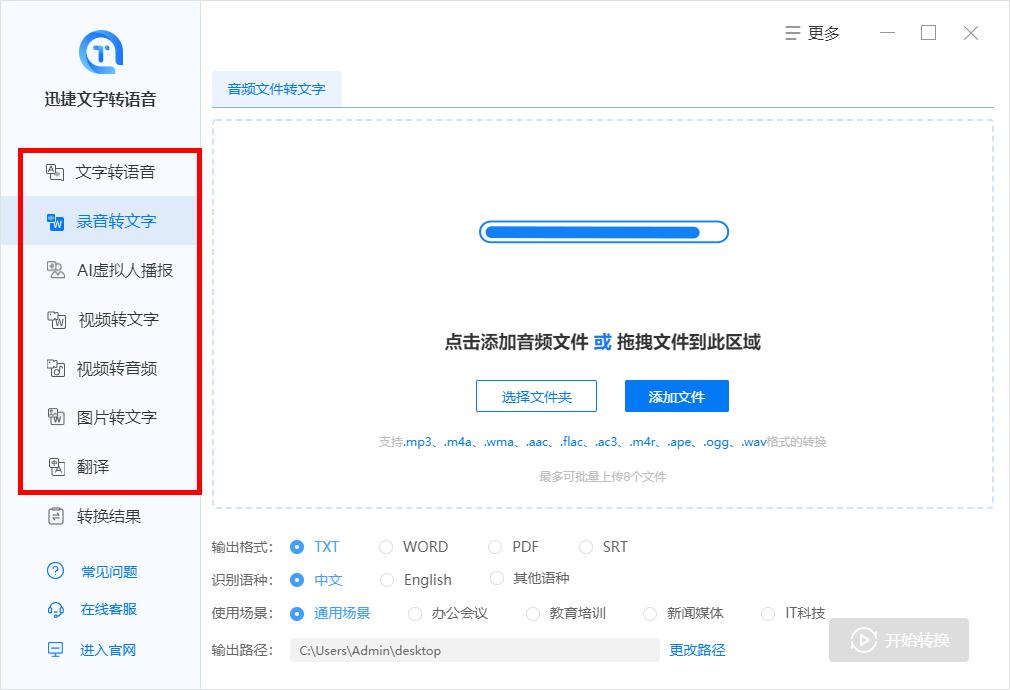Click 更改路径 to change output path
This screenshot has height=690, width=1010.
pyautogui.click(x=696, y=650)
